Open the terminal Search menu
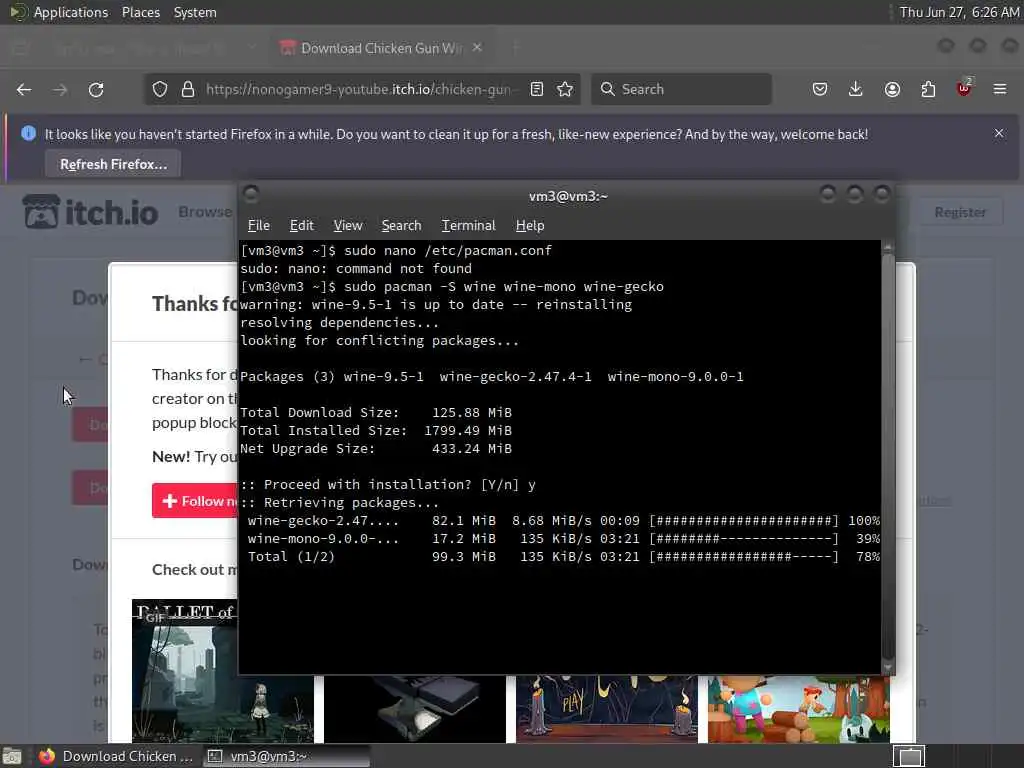This screenshot has height=768, width=1024. click(x=401, y=225)
